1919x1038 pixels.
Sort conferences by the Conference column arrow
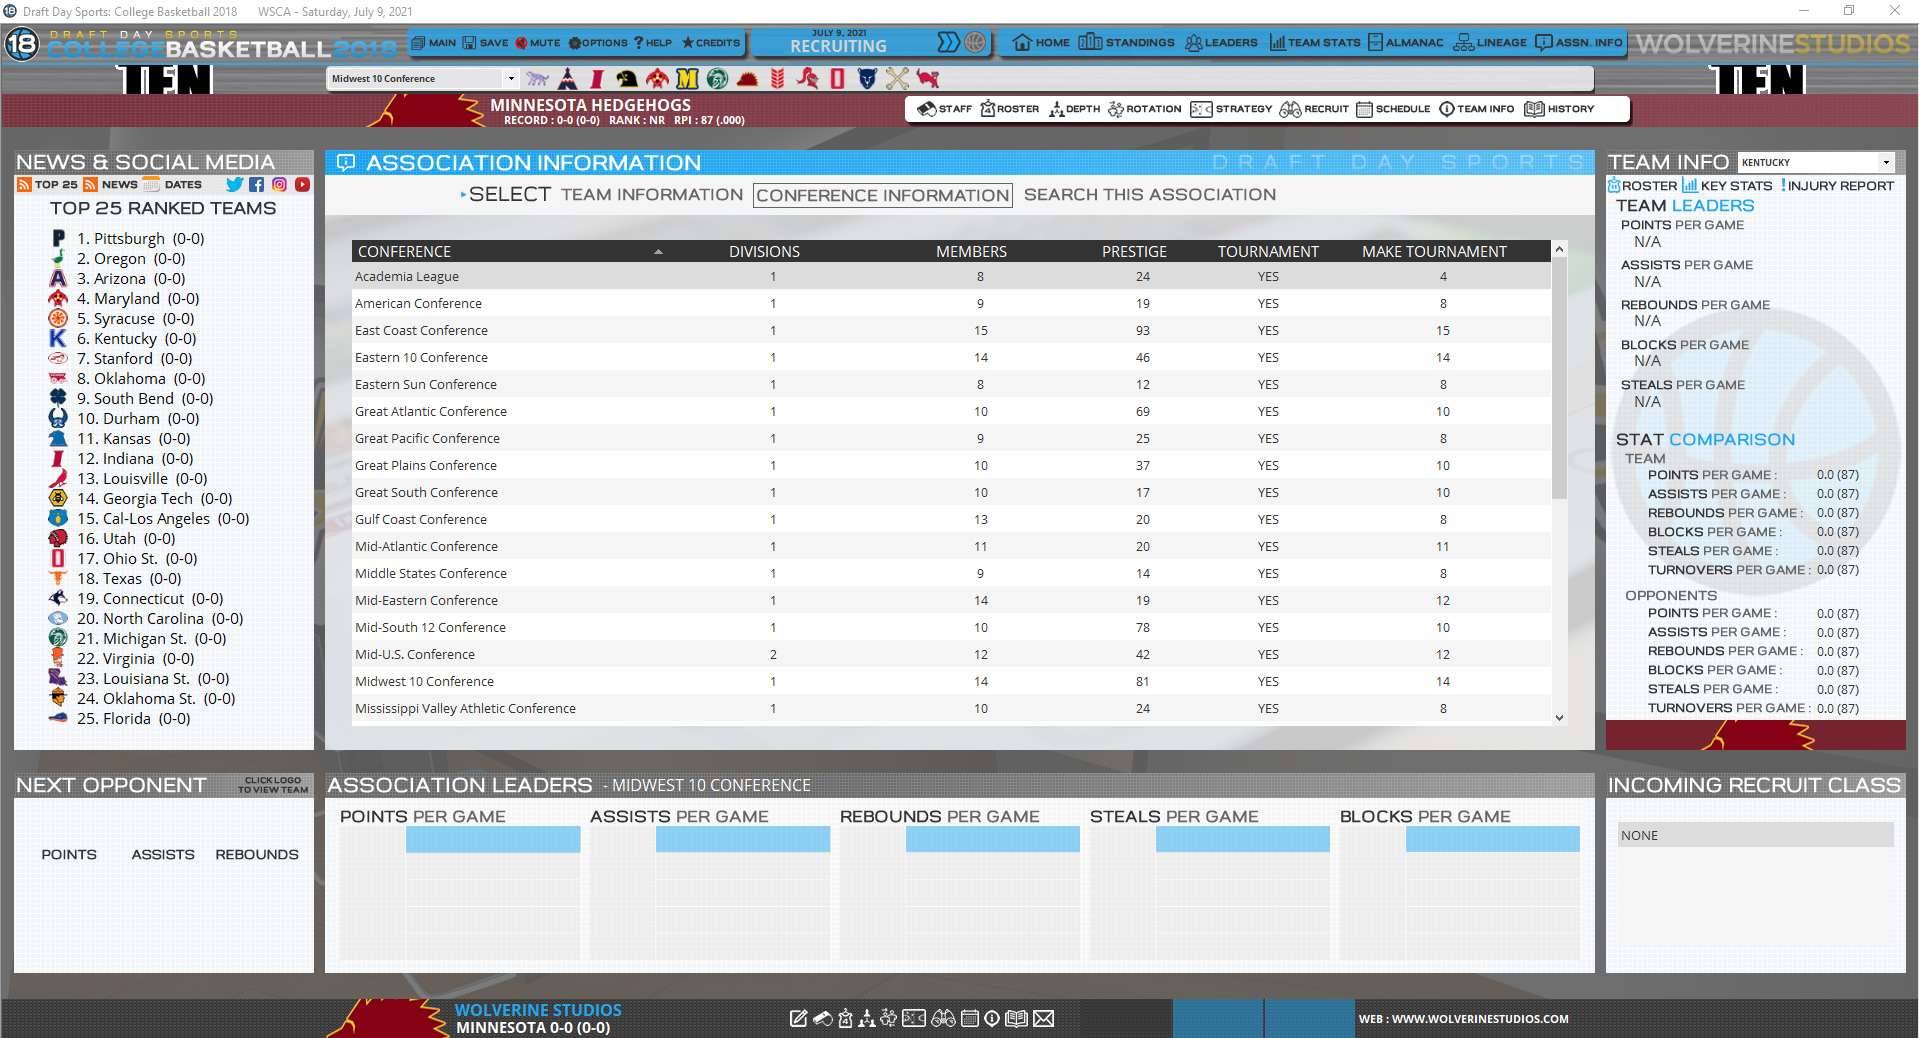(x=658, y=251)
